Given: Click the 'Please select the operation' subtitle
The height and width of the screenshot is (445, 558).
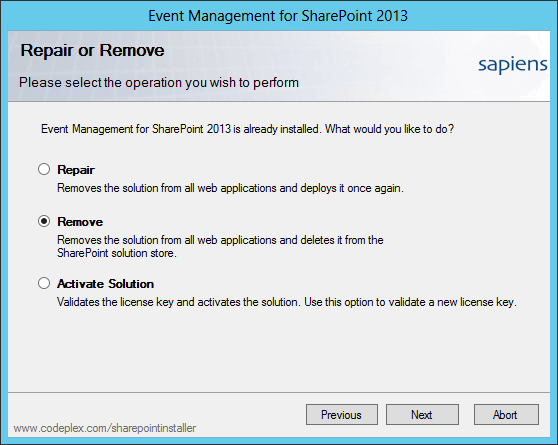Looking at the screenshot, I should 159,83.
